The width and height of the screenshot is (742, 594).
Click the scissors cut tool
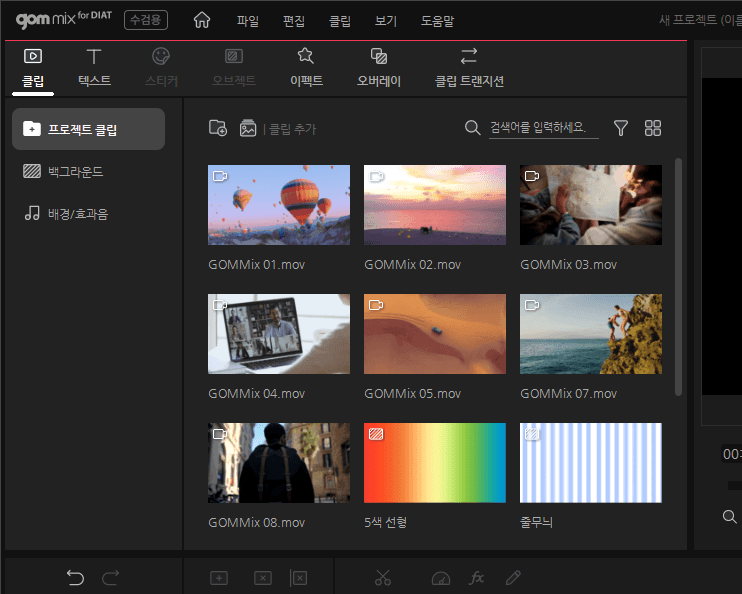click(383, 577)
